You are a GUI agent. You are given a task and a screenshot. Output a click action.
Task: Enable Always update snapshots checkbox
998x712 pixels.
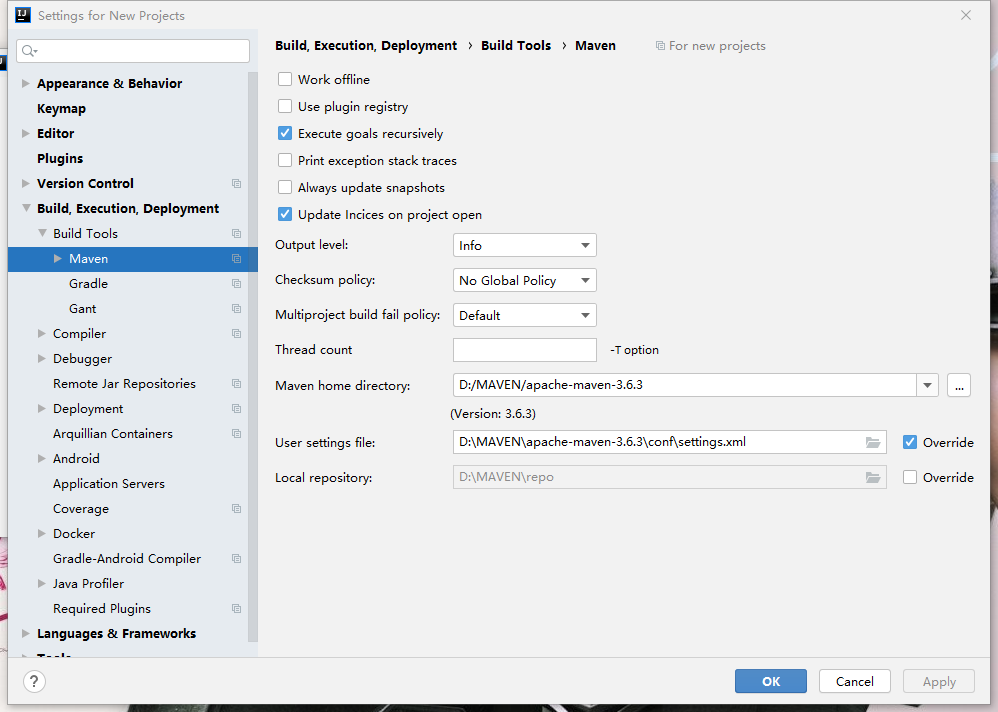coord(285,188)
